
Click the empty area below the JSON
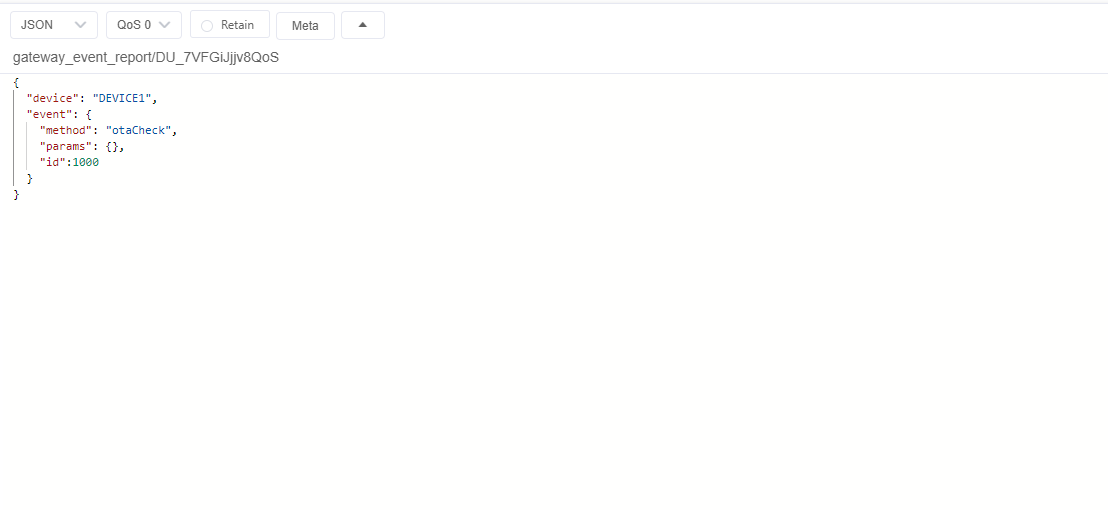pos(550,350)
